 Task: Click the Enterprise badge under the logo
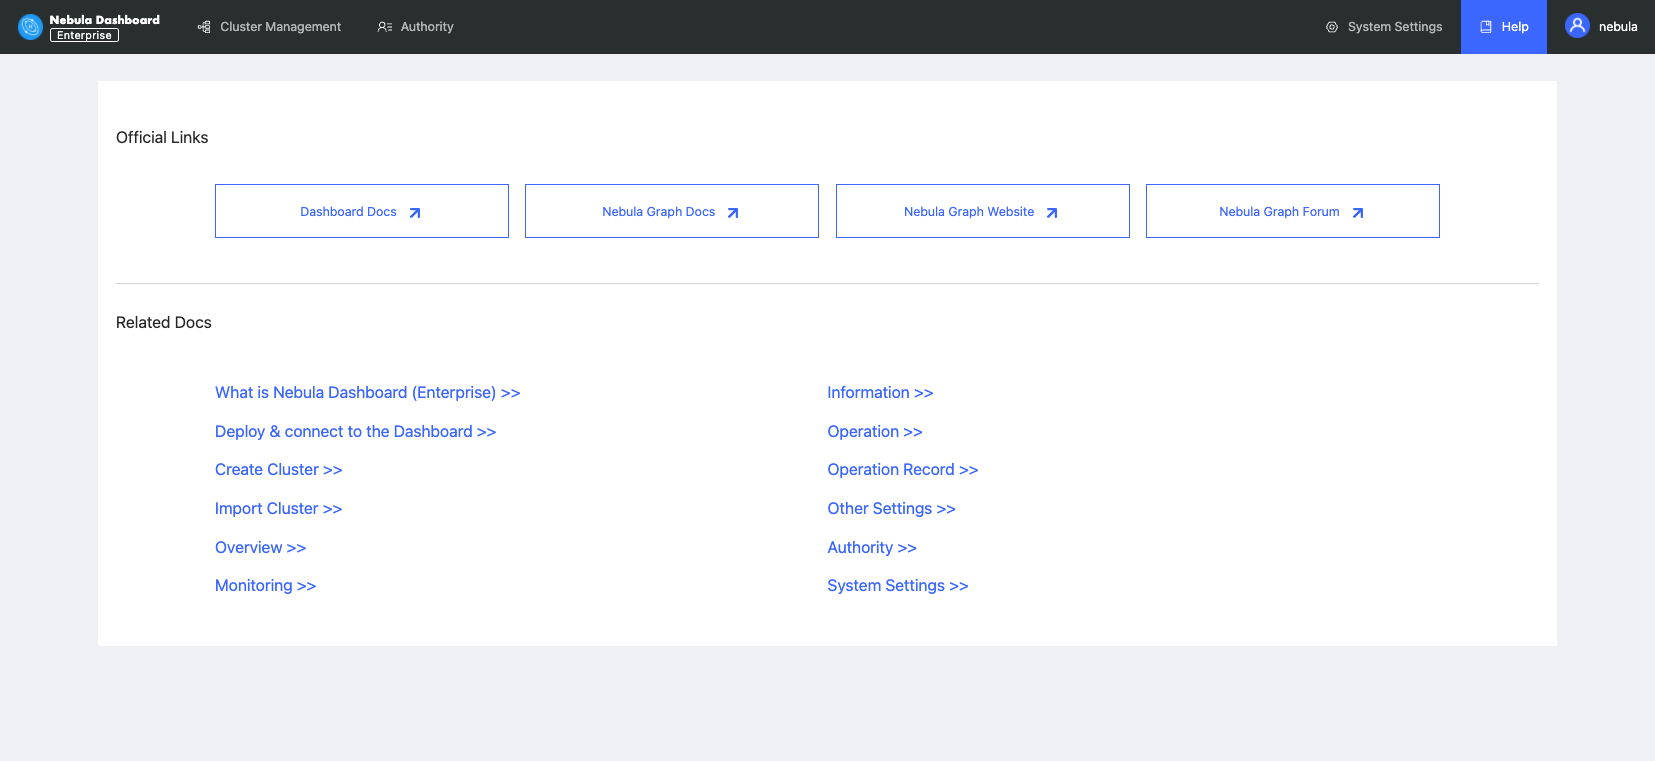click(84, 36)
